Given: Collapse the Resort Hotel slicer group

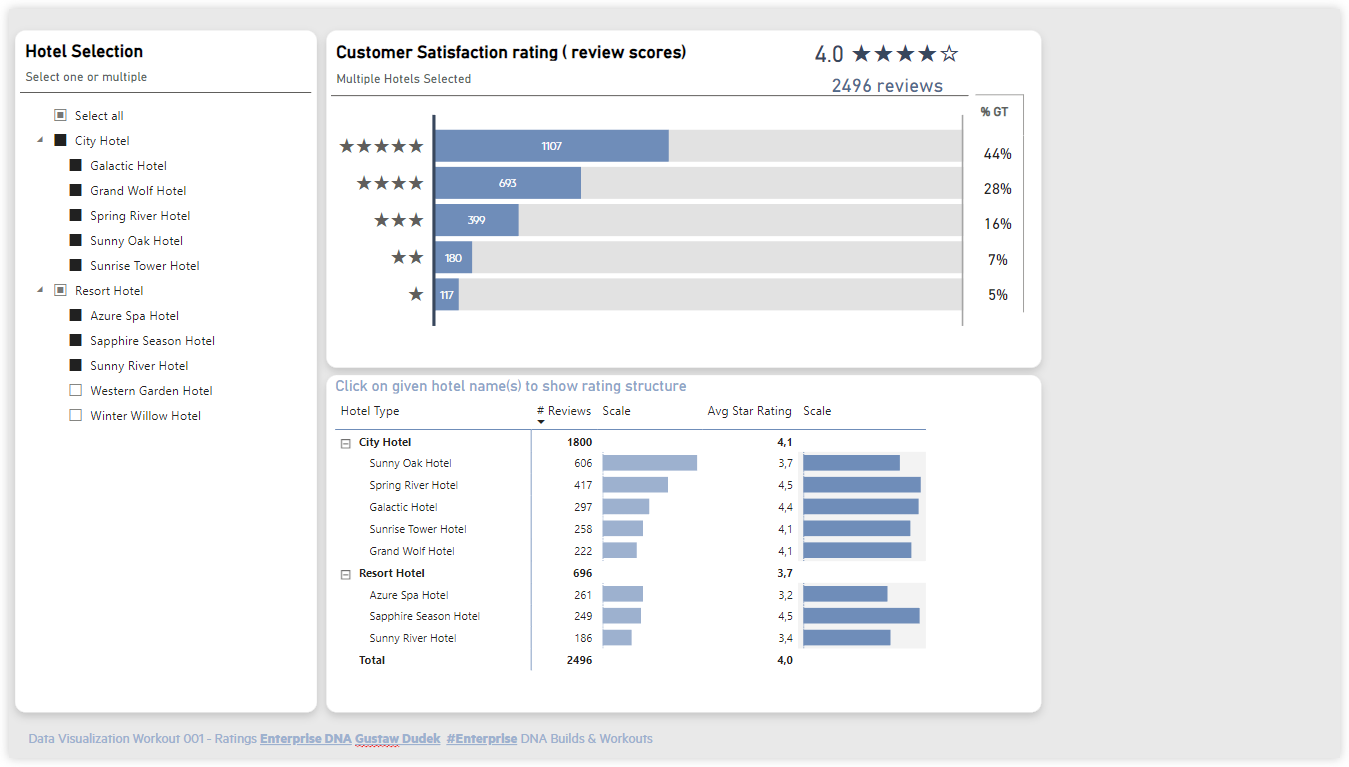Looking at the screenshot, I should pyautogui.click(x=40, y=290).
